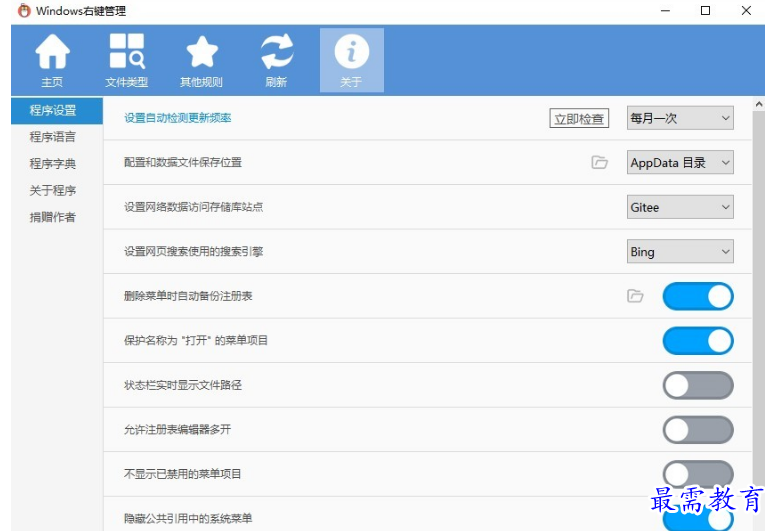Toggle 保护名称为“打开”的菜单项目 switch

coord(698,341)
